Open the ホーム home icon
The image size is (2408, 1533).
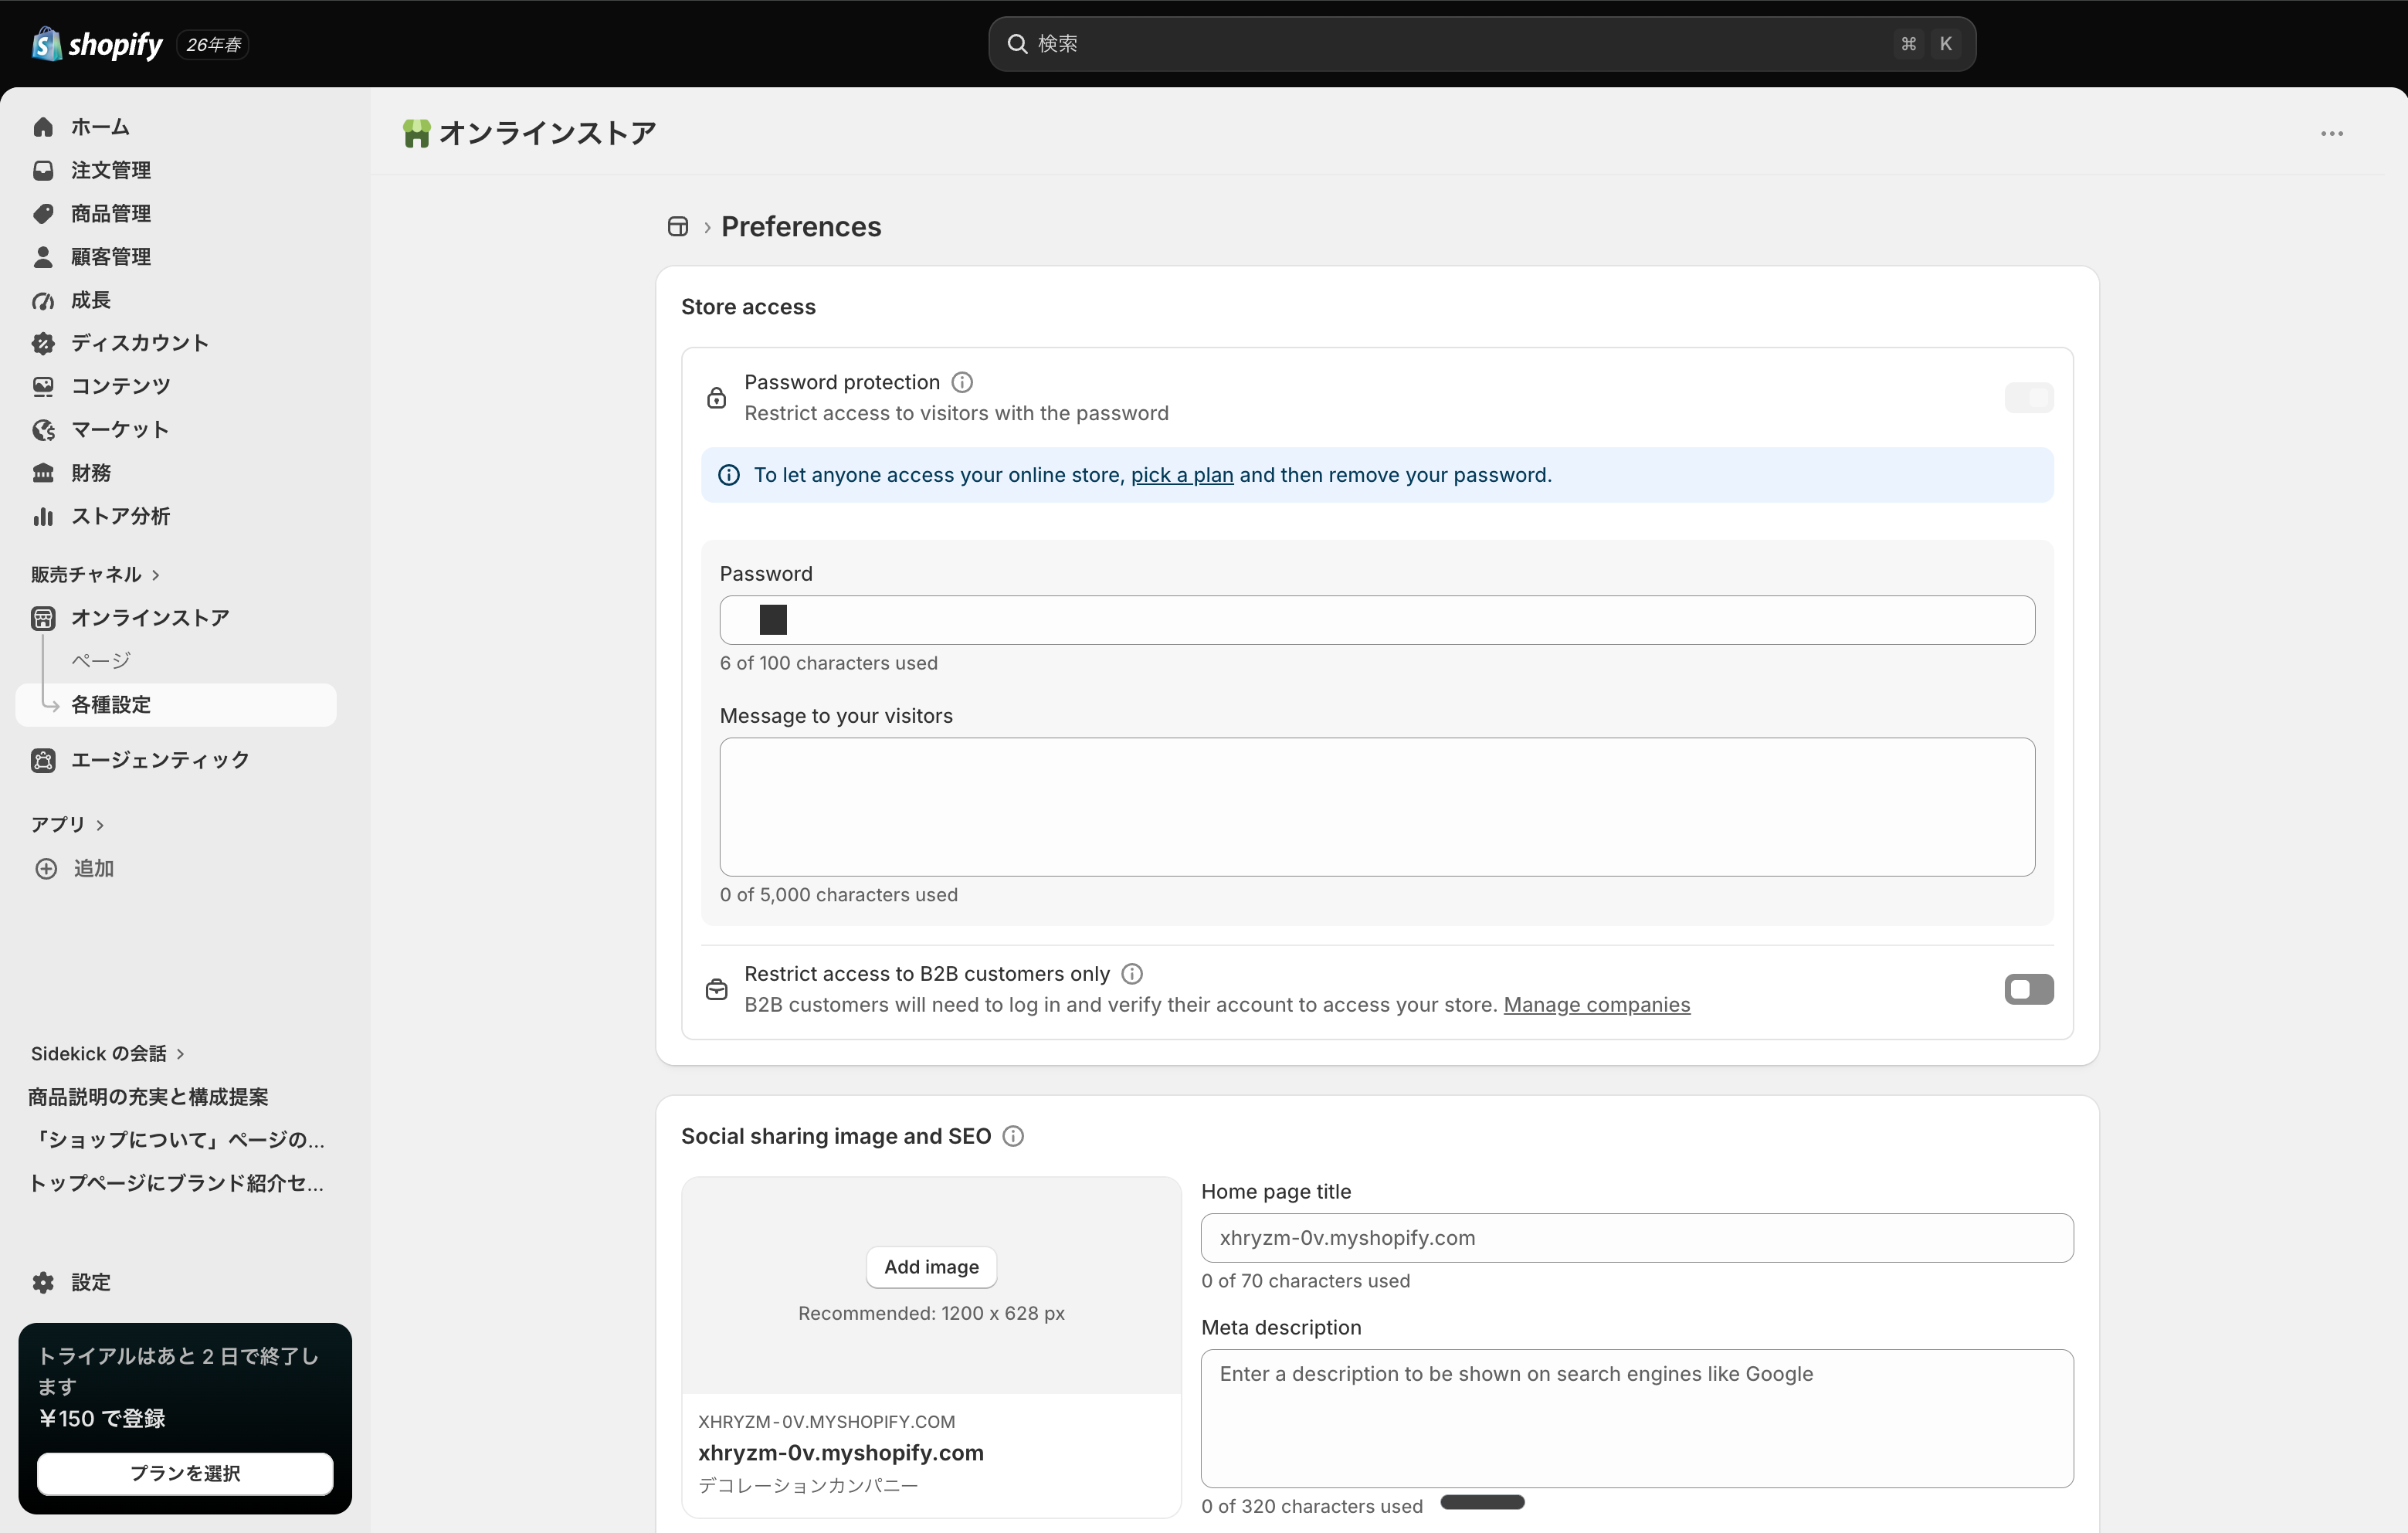[43, 127]
